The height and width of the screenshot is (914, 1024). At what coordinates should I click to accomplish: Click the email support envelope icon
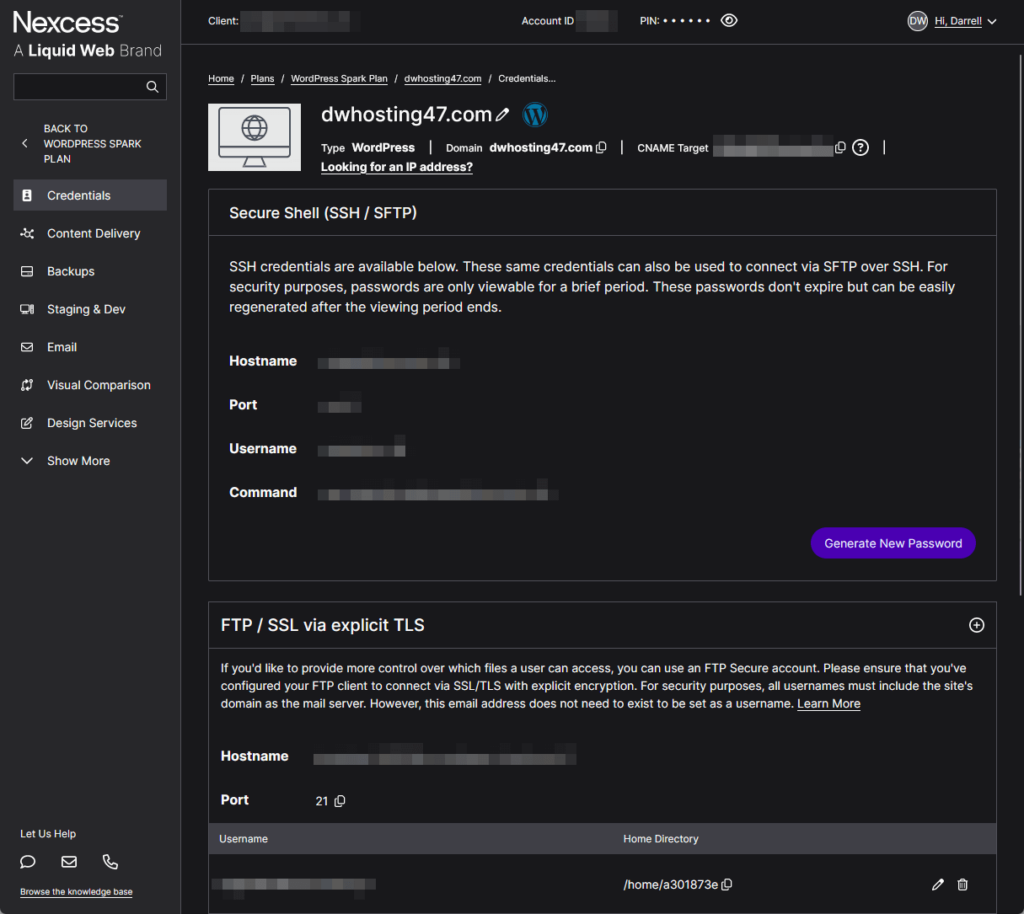[x=69, y=862]
